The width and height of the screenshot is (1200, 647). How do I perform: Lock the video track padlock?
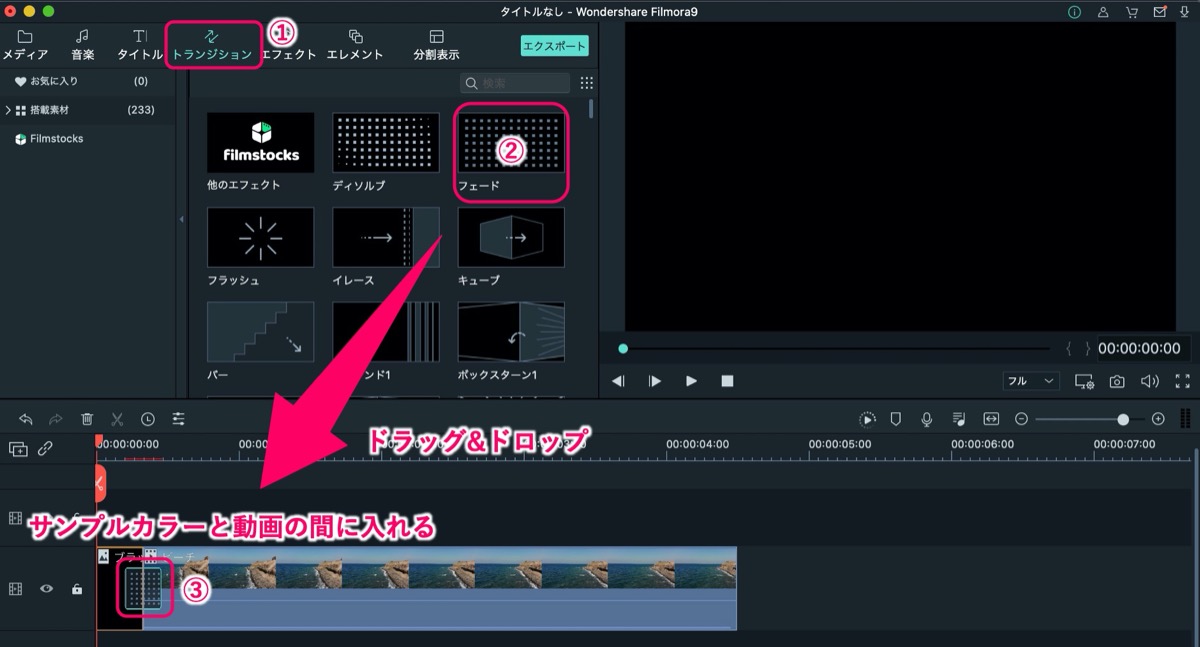(76, 589)
